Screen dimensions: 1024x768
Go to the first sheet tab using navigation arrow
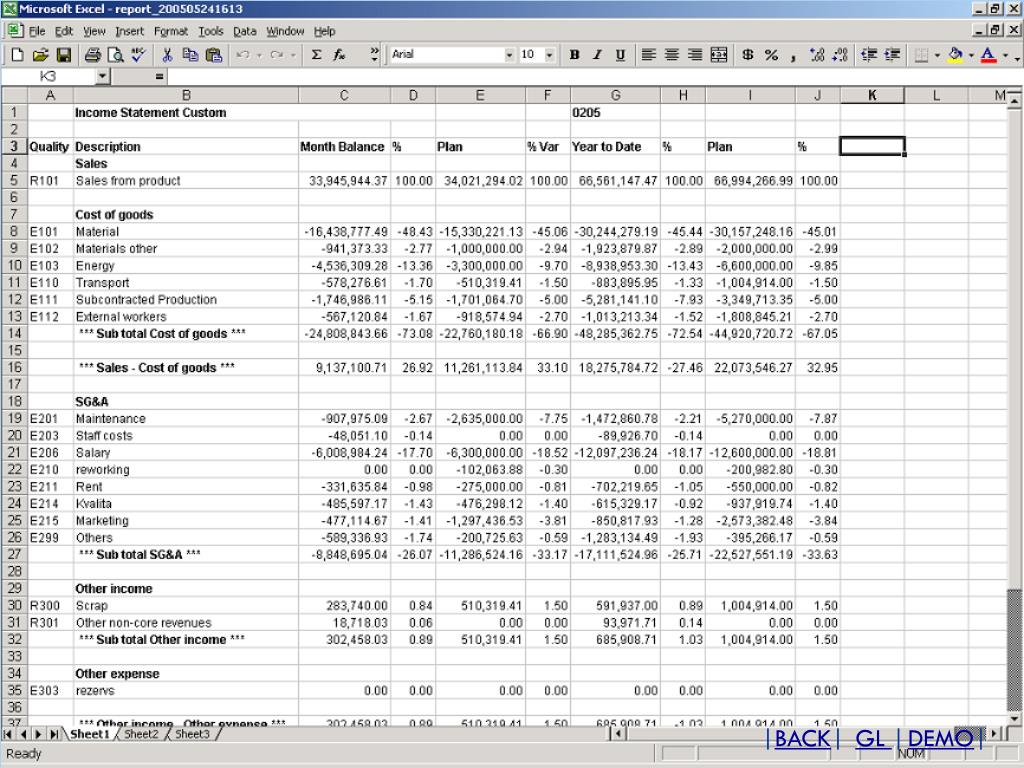tap(8, 735)
